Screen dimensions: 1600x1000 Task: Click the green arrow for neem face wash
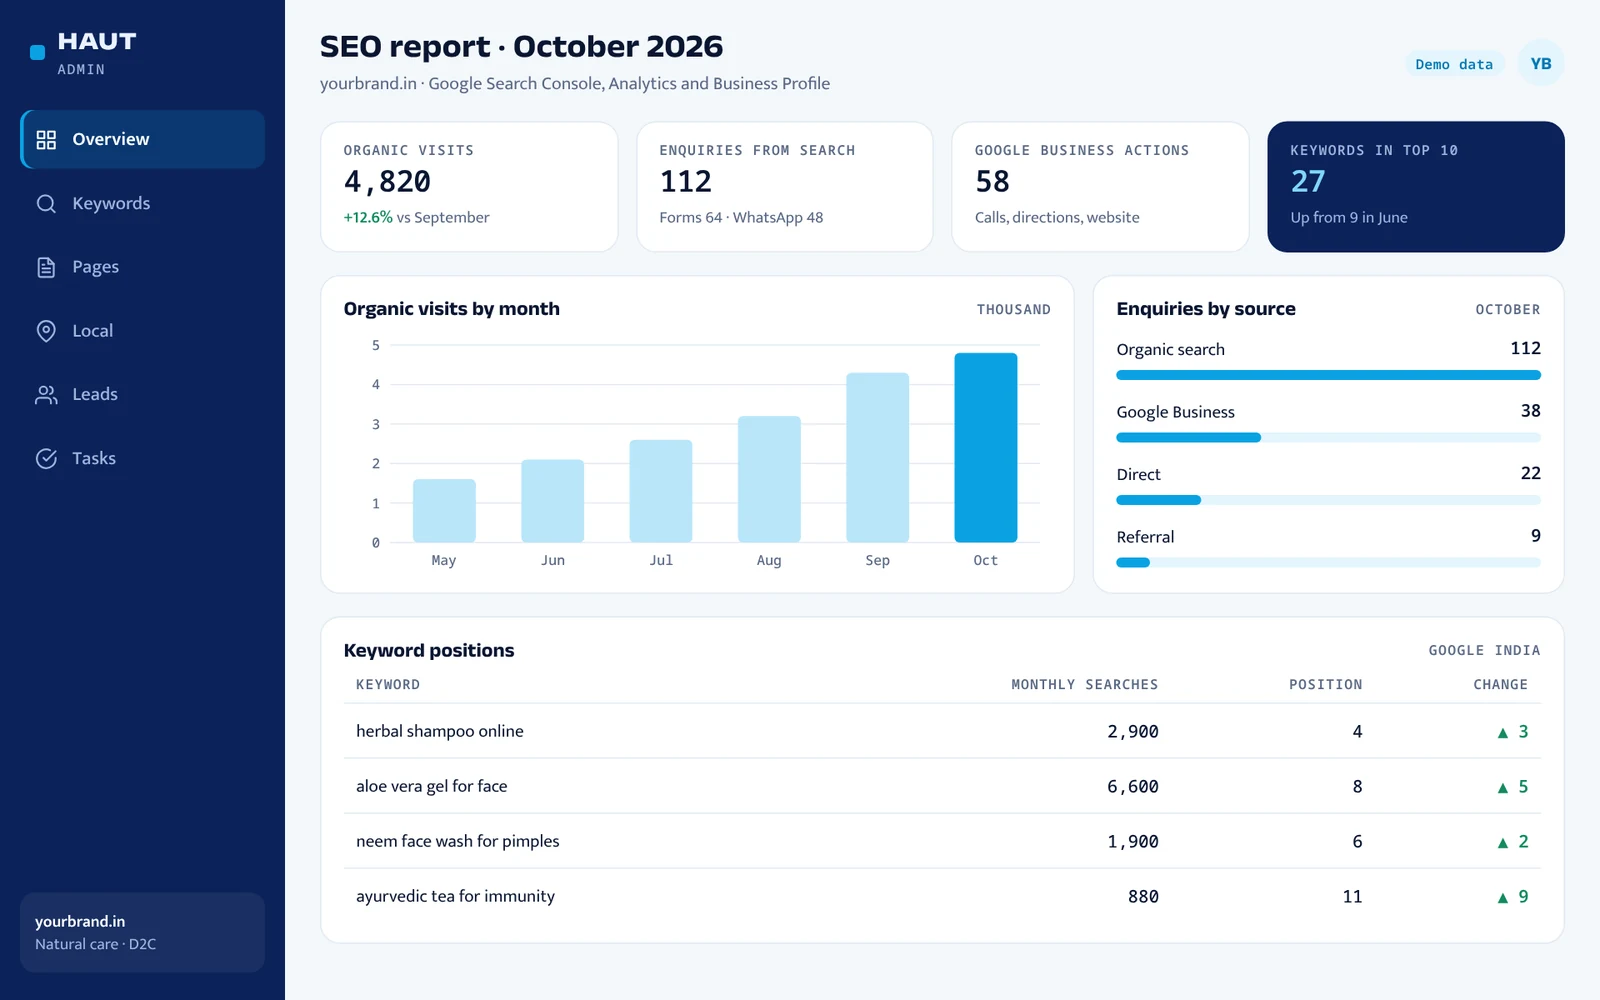tap(1502, 842)
